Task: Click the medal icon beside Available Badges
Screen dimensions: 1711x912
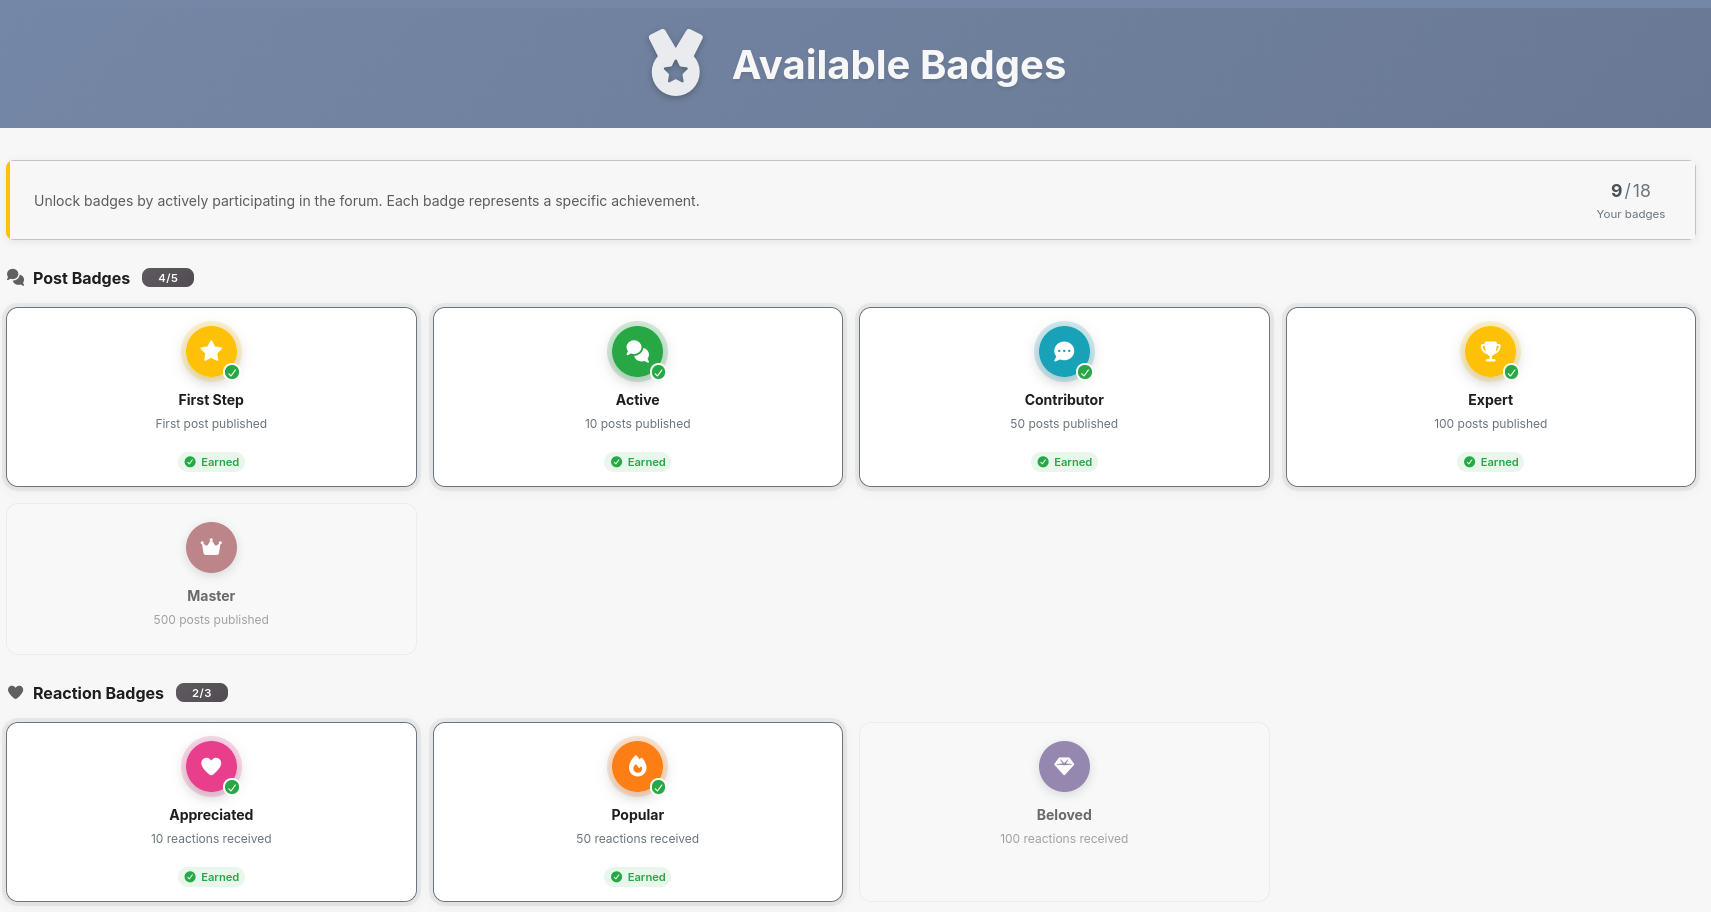Action: (676, 63)
